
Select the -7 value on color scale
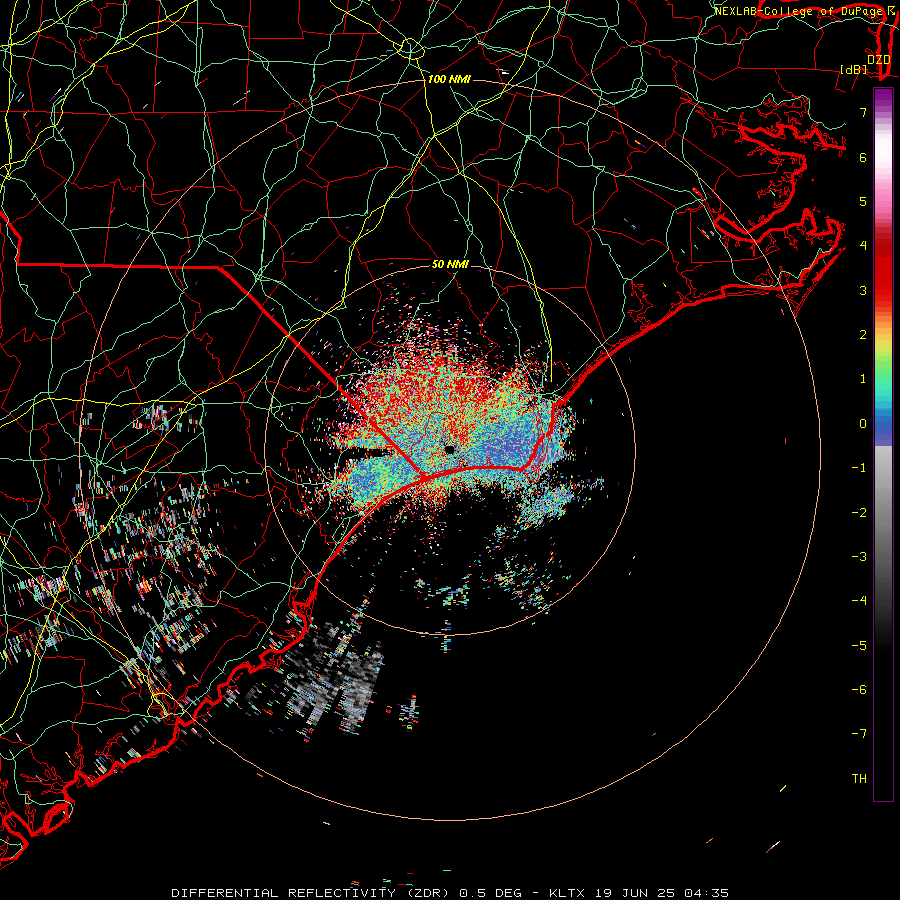point(859,734)
